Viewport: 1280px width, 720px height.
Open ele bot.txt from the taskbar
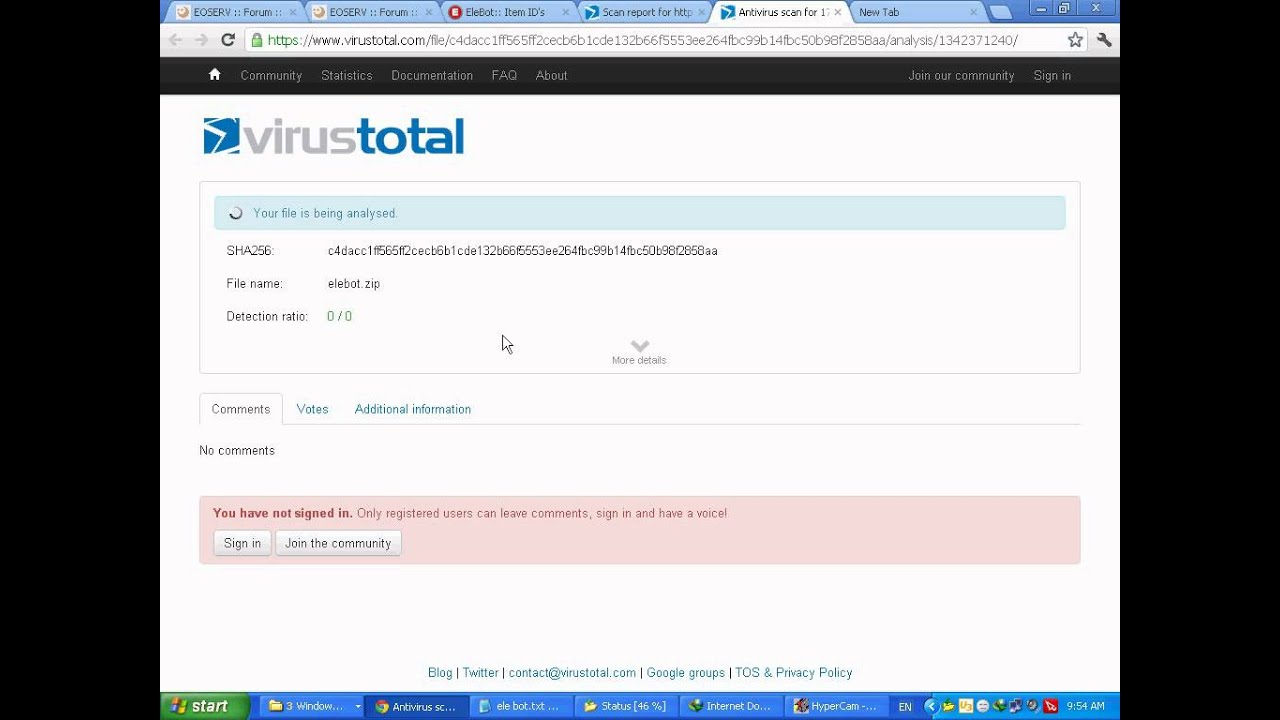click(x=521, y=706)
